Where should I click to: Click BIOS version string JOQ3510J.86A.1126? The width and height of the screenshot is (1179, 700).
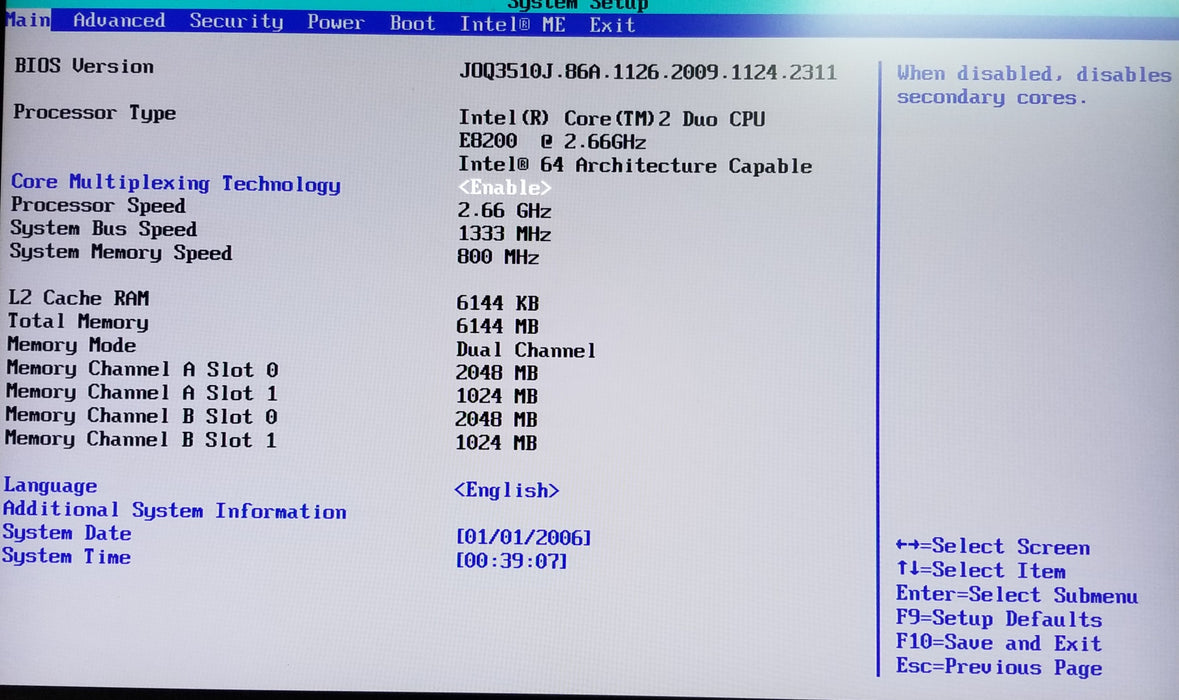pyautogui.click(x=647, y=72)
